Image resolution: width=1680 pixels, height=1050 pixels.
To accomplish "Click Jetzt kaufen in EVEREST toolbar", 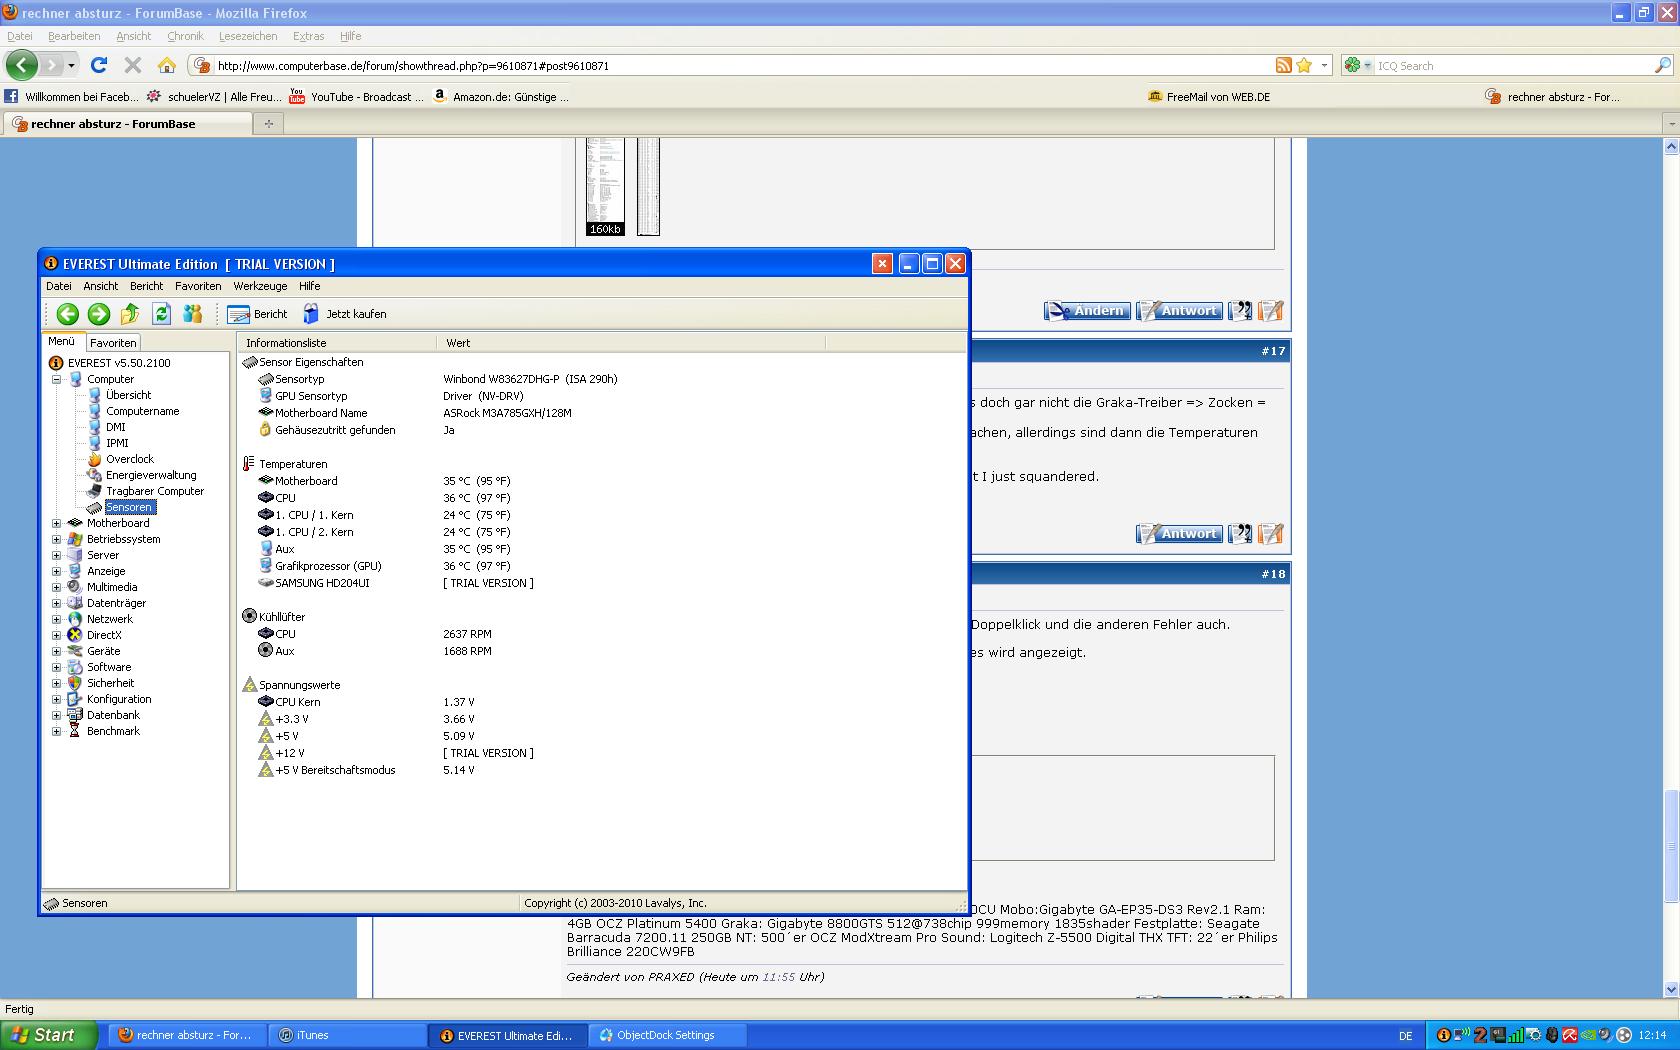I will pos(344,314).
